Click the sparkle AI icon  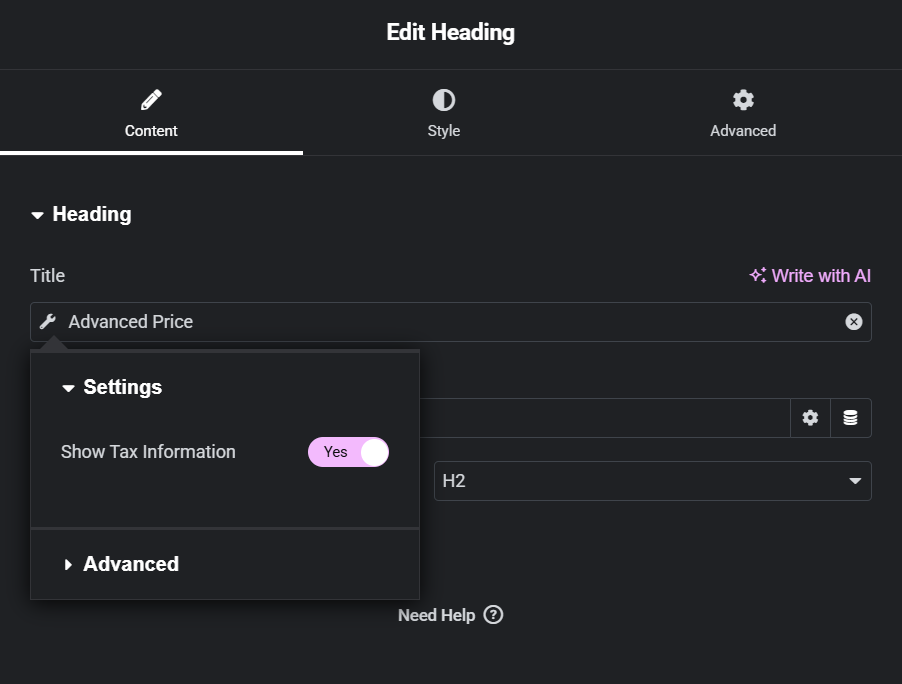[x=758, y=276]
